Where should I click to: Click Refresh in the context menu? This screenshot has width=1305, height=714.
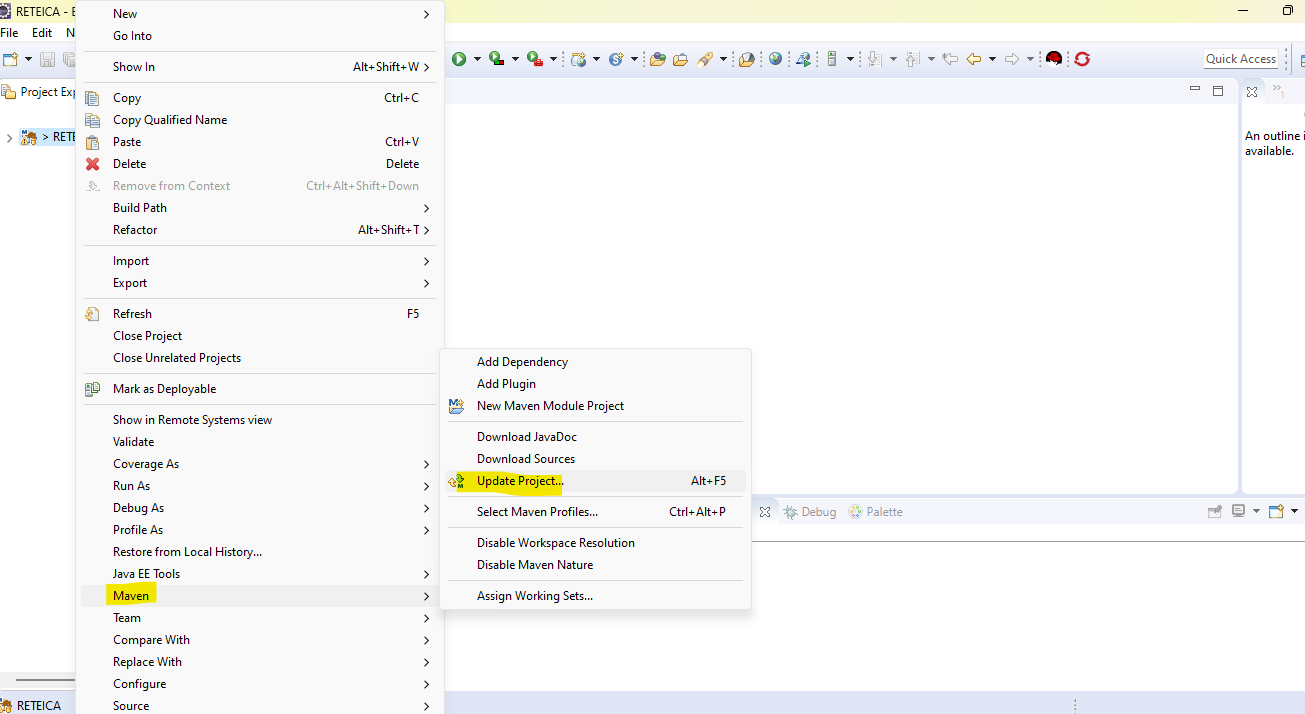132,314
